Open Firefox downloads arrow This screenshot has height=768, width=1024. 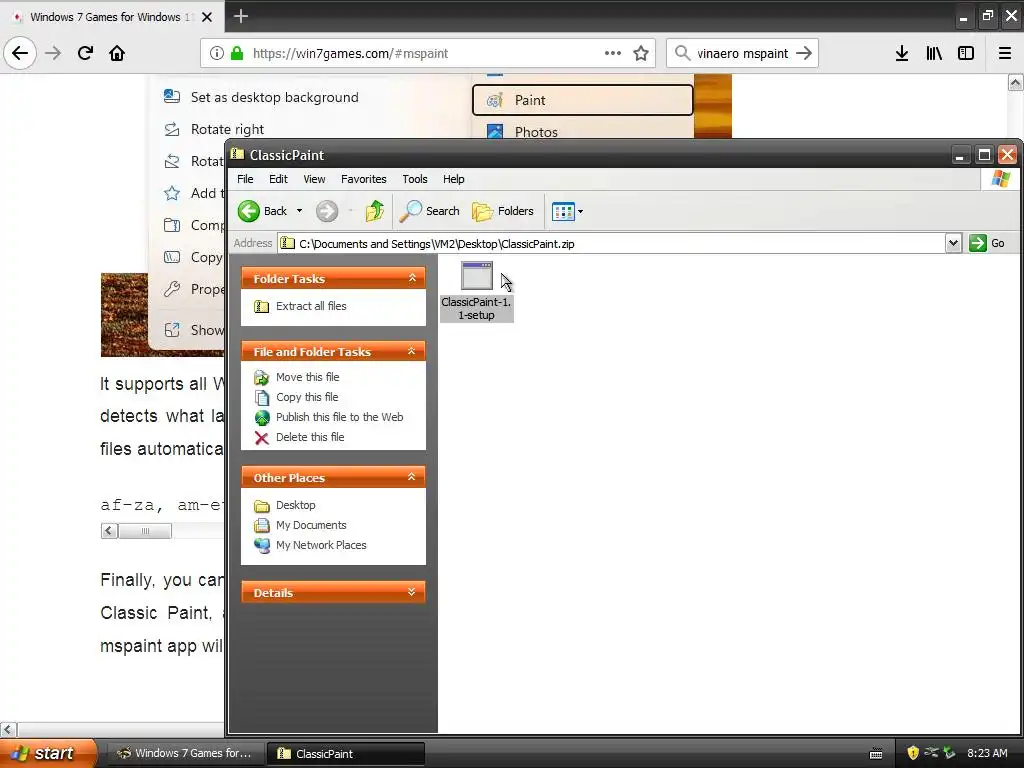coord(902,53)
